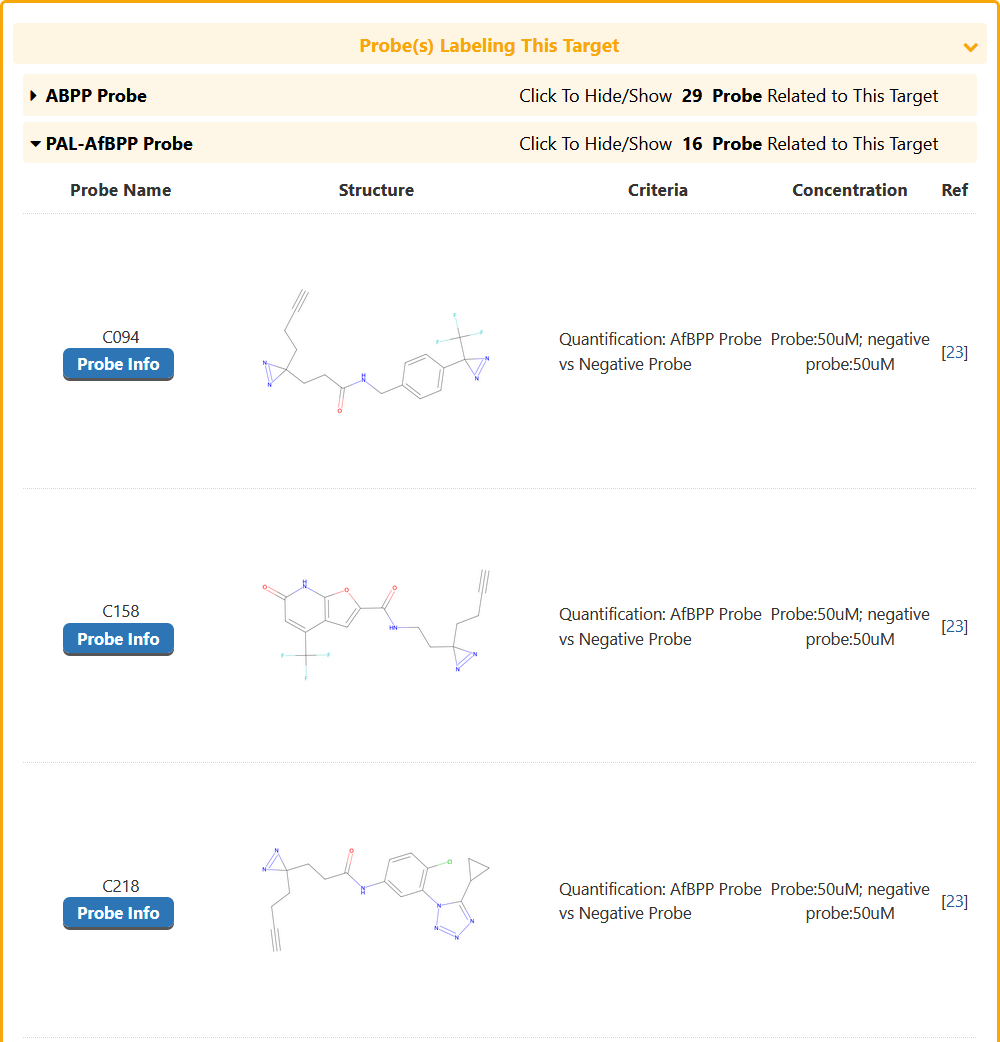The height and width of the screenshot is (1042, 1000).
Task: Click the 'Probe(s) Labeling This Target' title
Action: point(489,46)
